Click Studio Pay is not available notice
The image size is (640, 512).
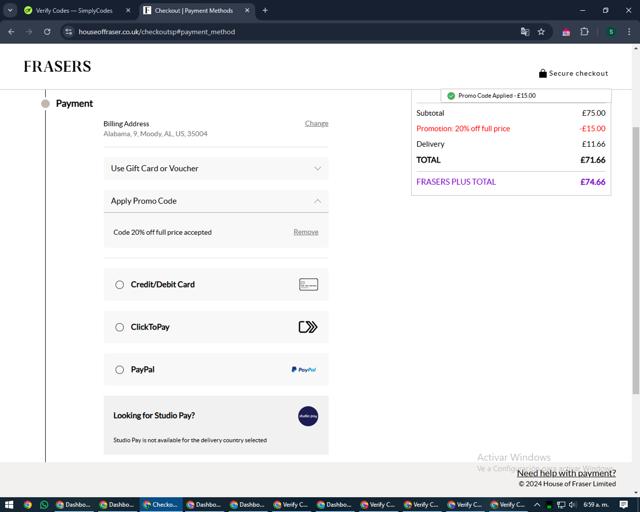[x=190, y=440]
